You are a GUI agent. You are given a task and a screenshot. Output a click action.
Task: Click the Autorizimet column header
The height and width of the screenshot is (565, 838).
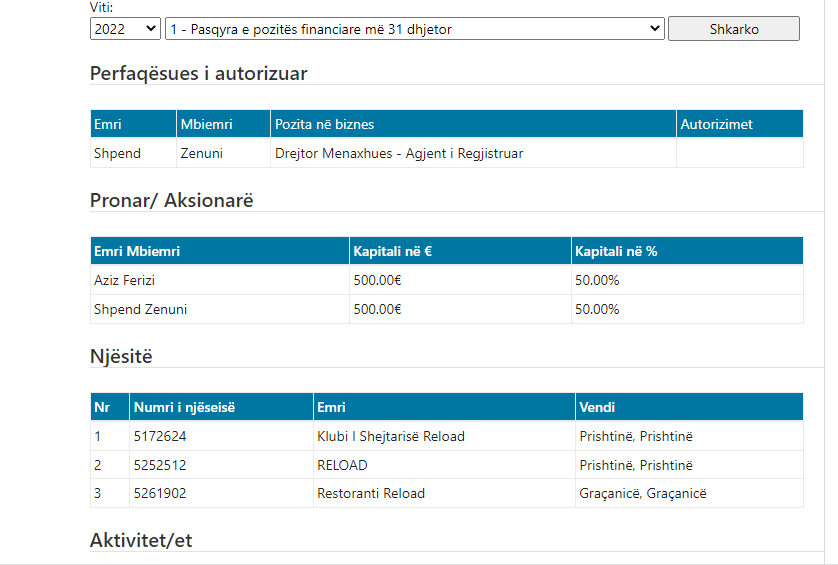pyautogui.click(x=740, y=124)
